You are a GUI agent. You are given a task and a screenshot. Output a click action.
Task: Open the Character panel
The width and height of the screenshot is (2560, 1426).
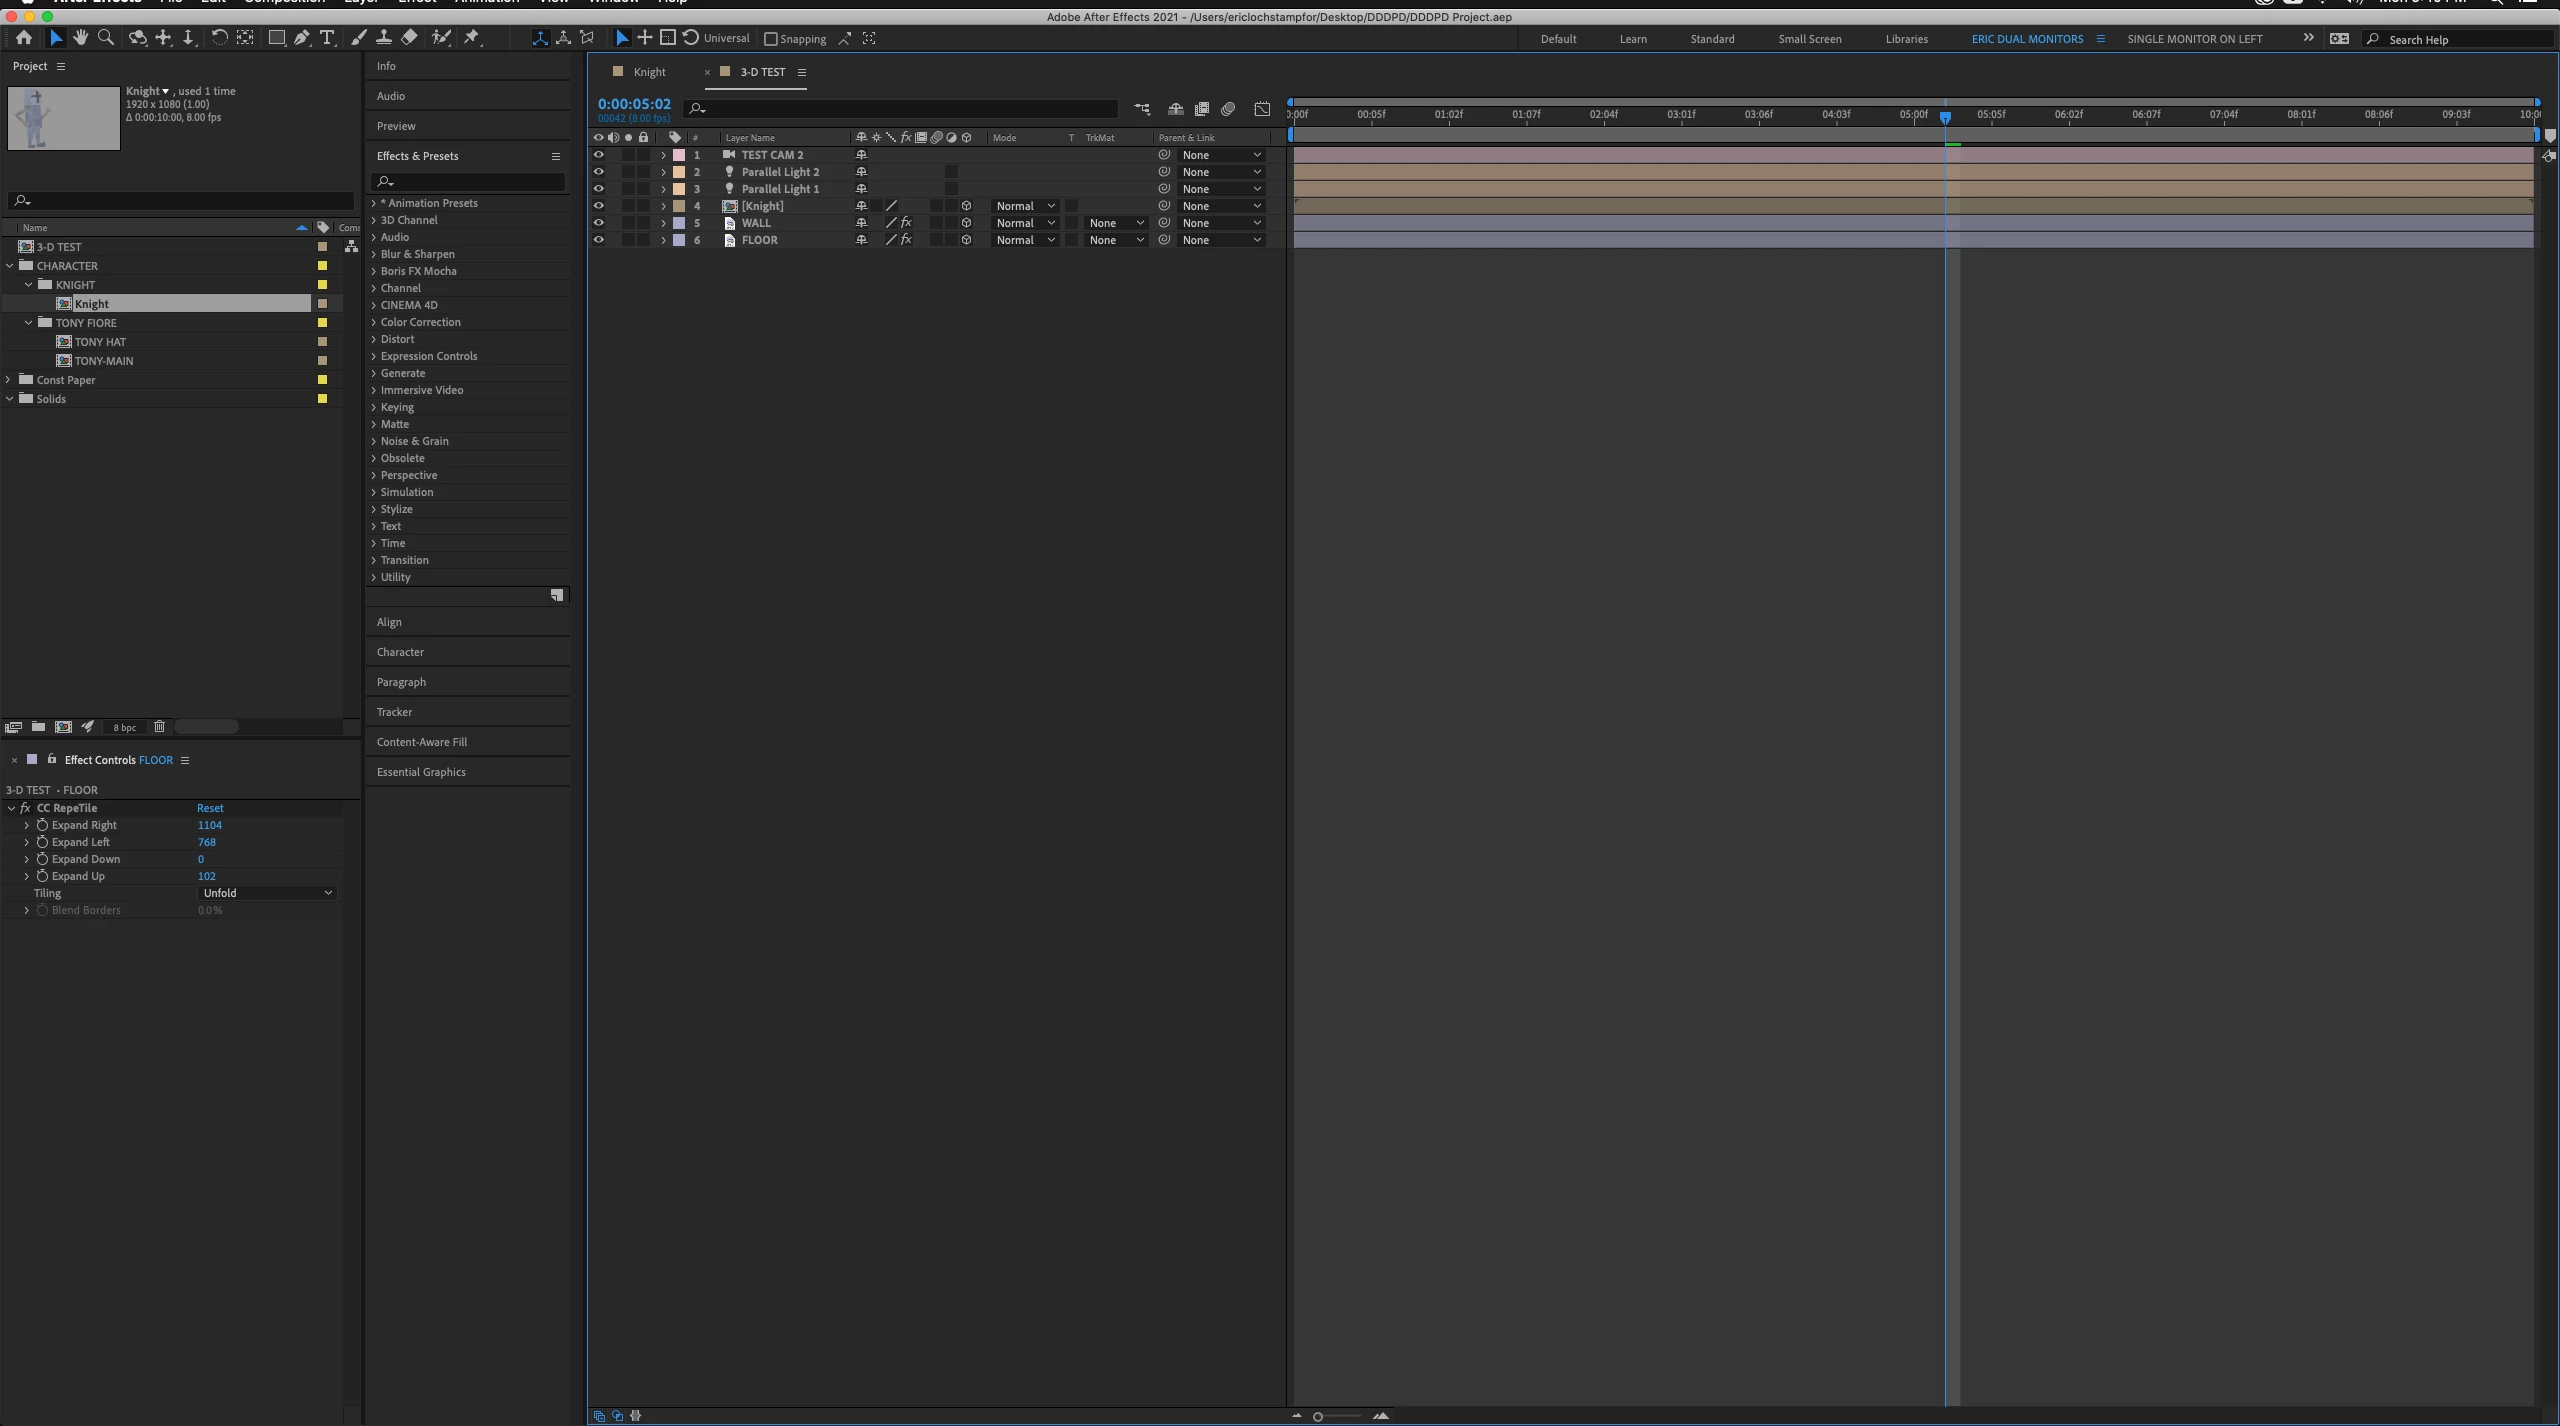pyautogui.click(x=400, y=652)
